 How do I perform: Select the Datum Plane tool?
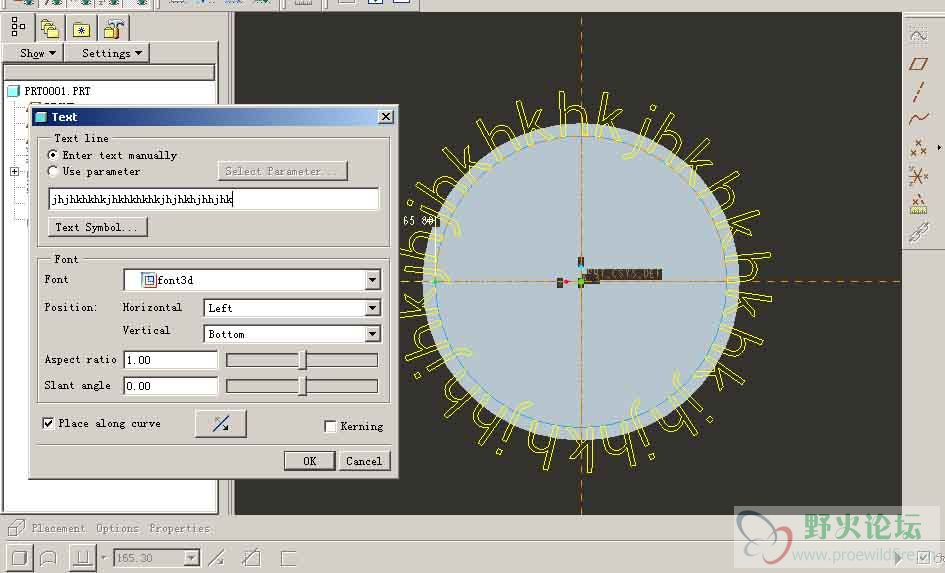(x=918, y=63)
